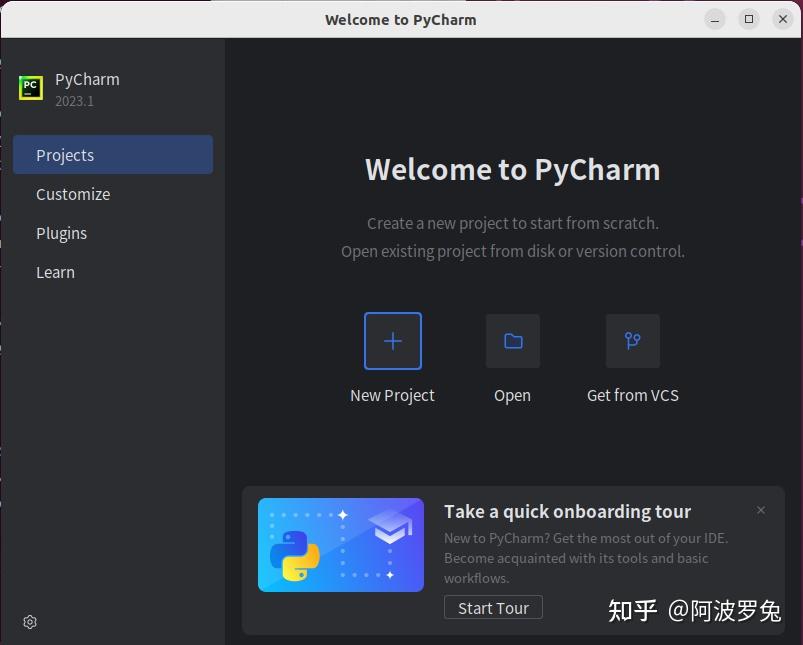The width and height of the screenshot is (803, 645).
Task: Click the PyCharm logo icon
Action: pos(31,88)
